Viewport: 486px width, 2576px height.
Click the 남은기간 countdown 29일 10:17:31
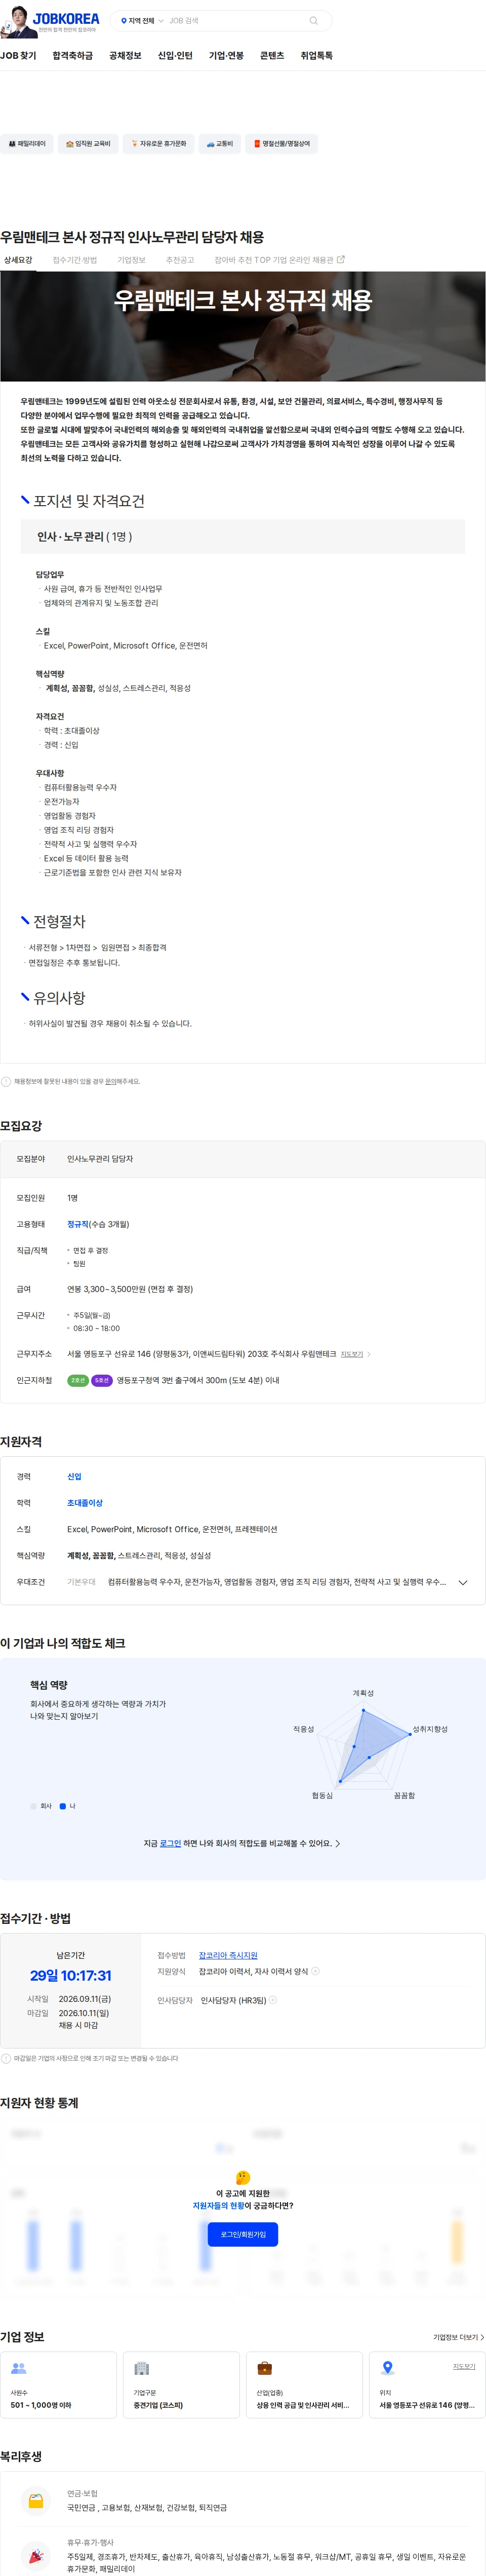(x=71, y=1975)
